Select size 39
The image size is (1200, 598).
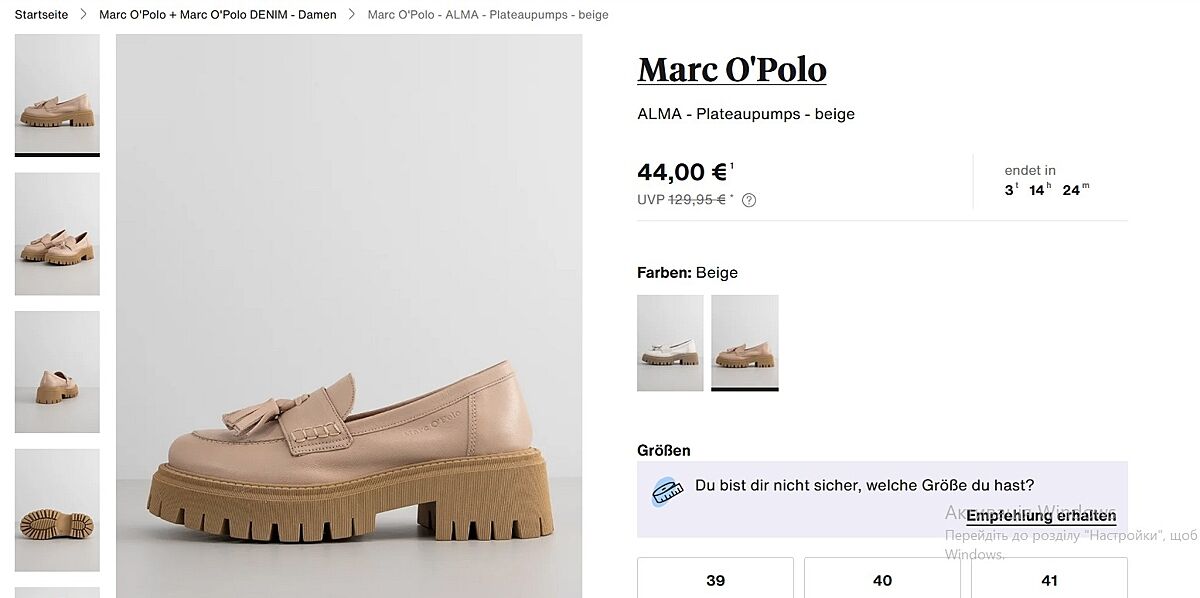(715, 580)
